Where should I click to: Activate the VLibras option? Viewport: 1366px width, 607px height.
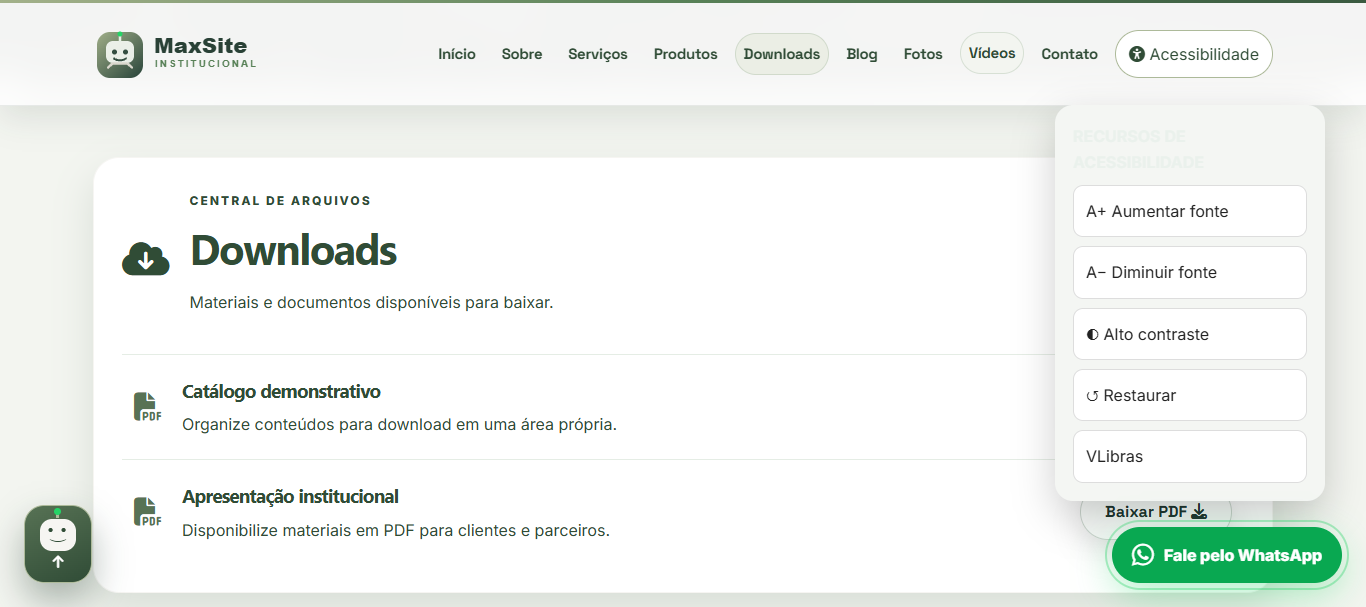coord(1190,456)
